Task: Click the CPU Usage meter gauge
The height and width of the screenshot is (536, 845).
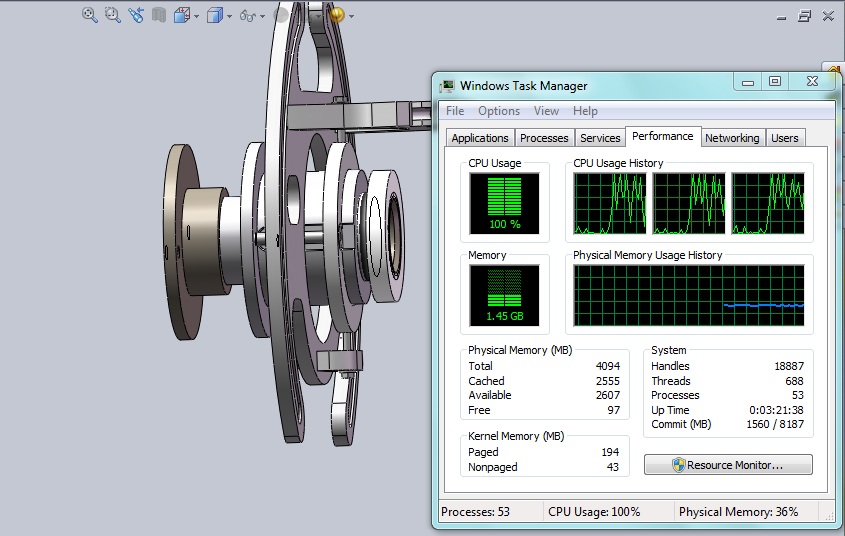Action: pyautogui.click(x=504, y=203)
